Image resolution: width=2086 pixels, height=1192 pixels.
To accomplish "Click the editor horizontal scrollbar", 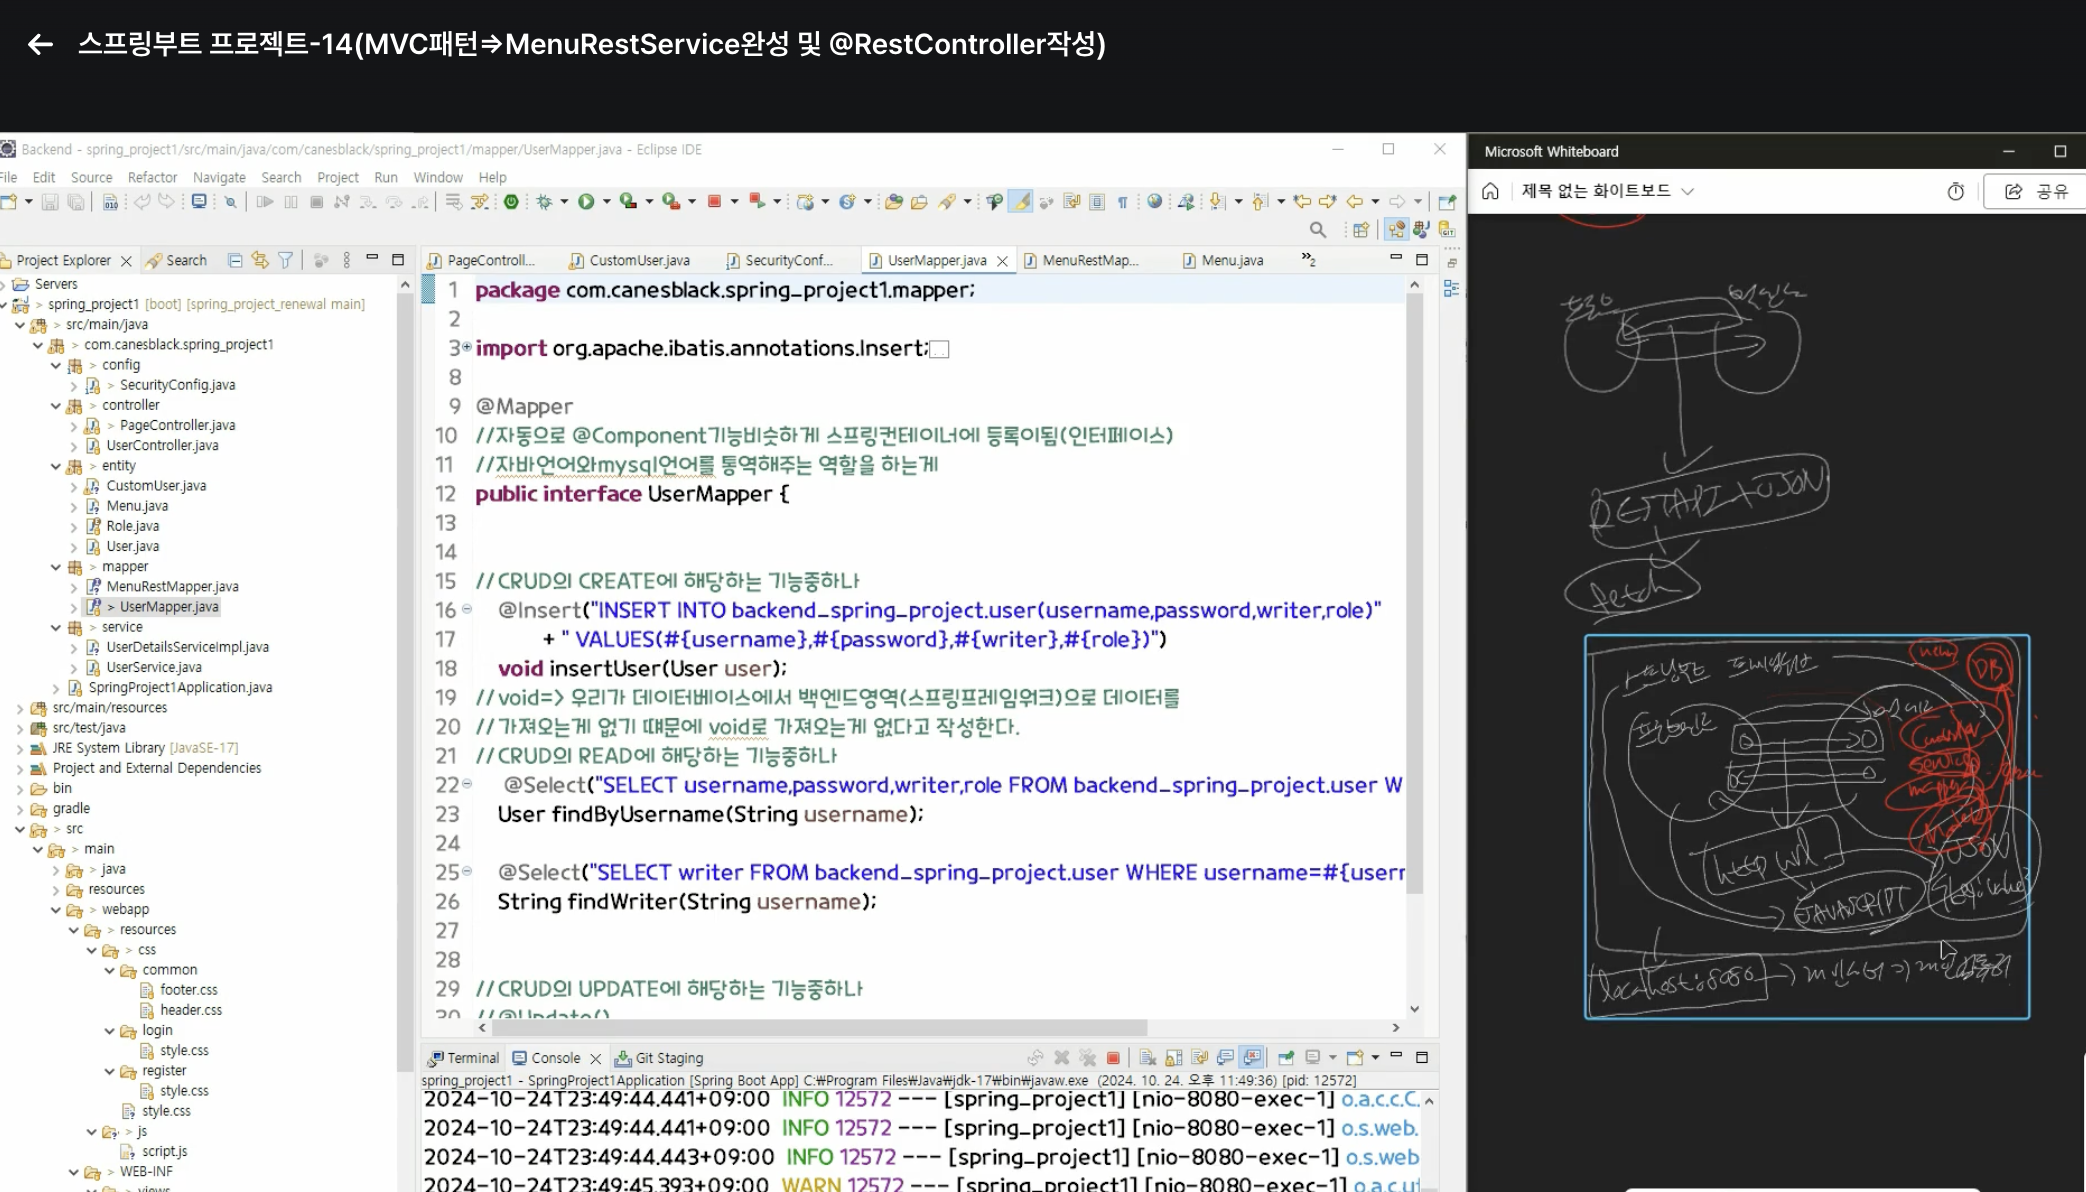I will tap(818, 1027).
